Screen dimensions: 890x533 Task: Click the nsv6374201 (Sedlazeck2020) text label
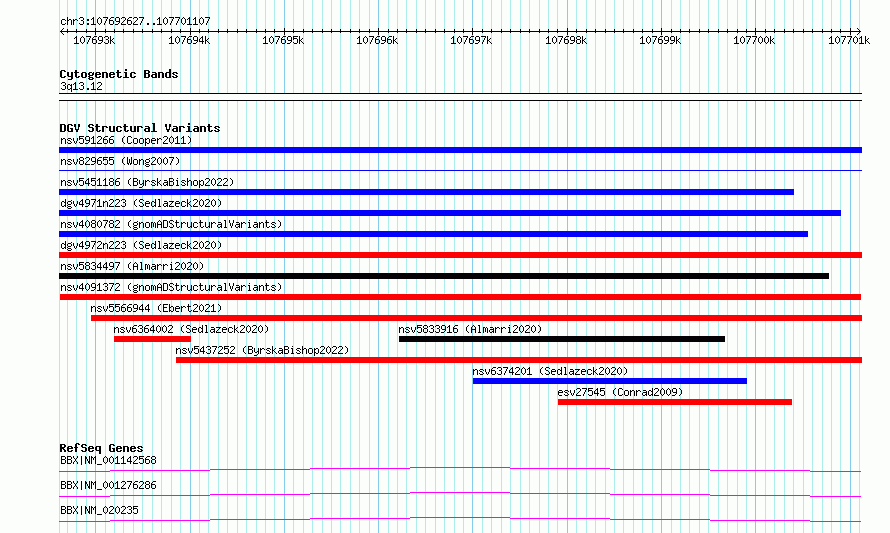(550, 371)
